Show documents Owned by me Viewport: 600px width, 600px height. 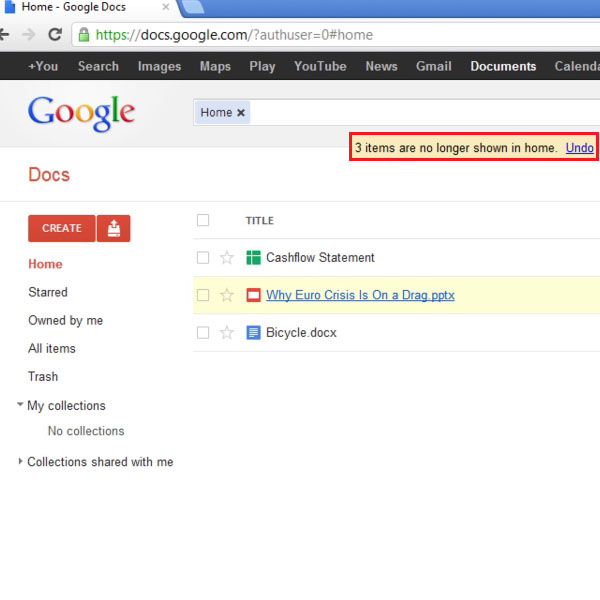(65, 320)
